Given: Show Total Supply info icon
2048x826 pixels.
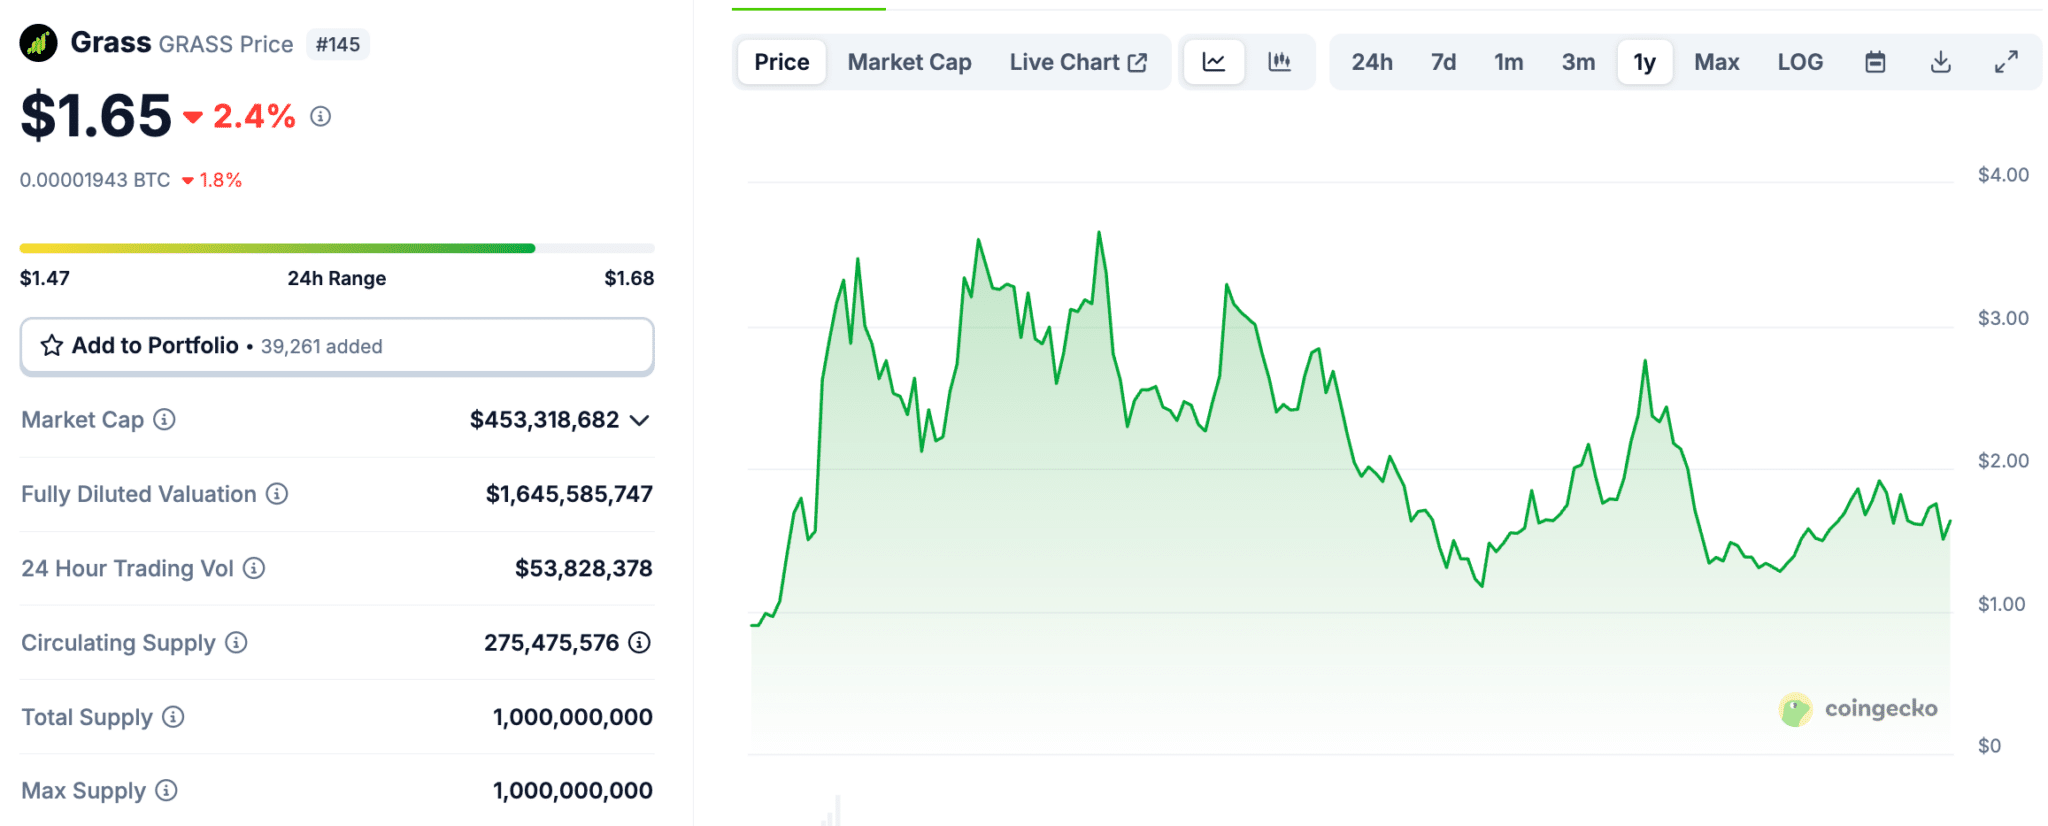Looking at the screenshot, I should point(173,716).
